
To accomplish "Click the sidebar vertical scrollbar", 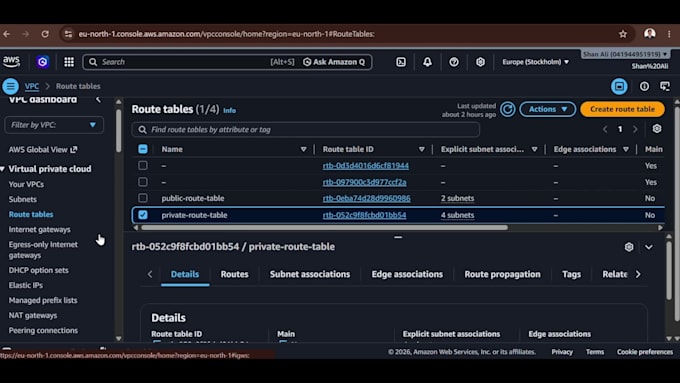I will pos(118,130).
